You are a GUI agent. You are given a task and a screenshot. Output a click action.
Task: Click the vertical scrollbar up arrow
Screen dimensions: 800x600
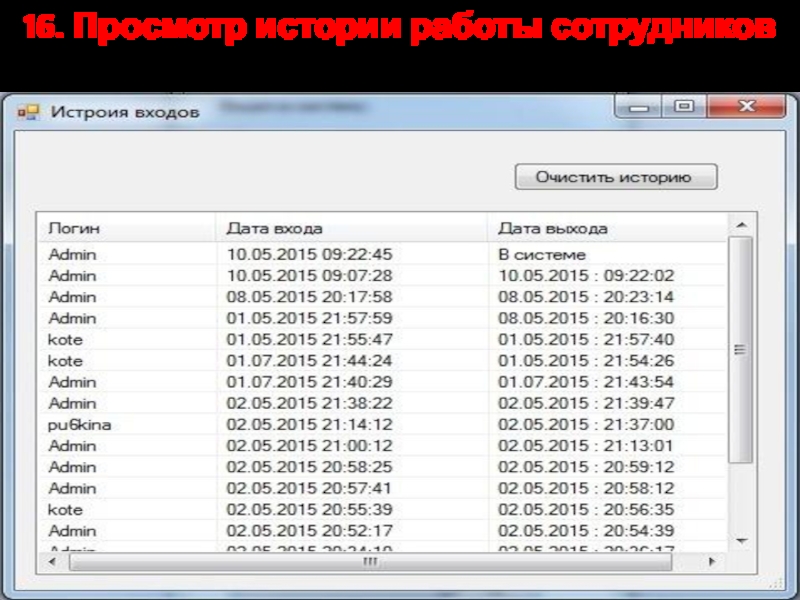740,225
